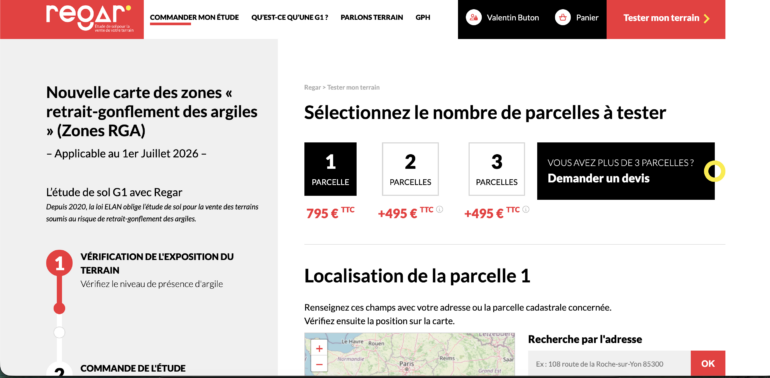The width and height of the screenshot is (770, 378).
Task: Click the arrow on Tester mon terrain
Action: [707, 18]
